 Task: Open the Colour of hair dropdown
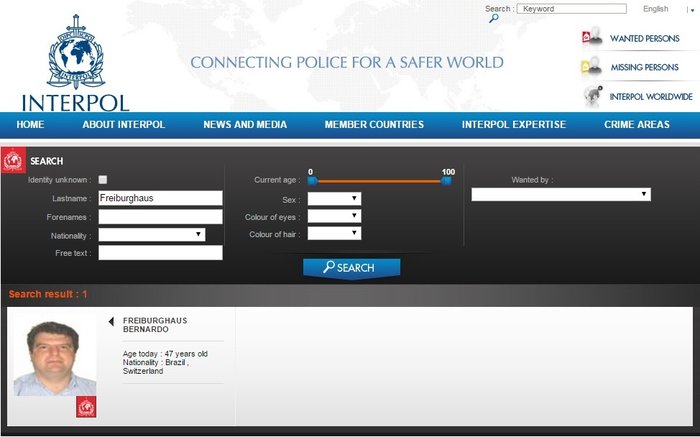click(334, 233)
